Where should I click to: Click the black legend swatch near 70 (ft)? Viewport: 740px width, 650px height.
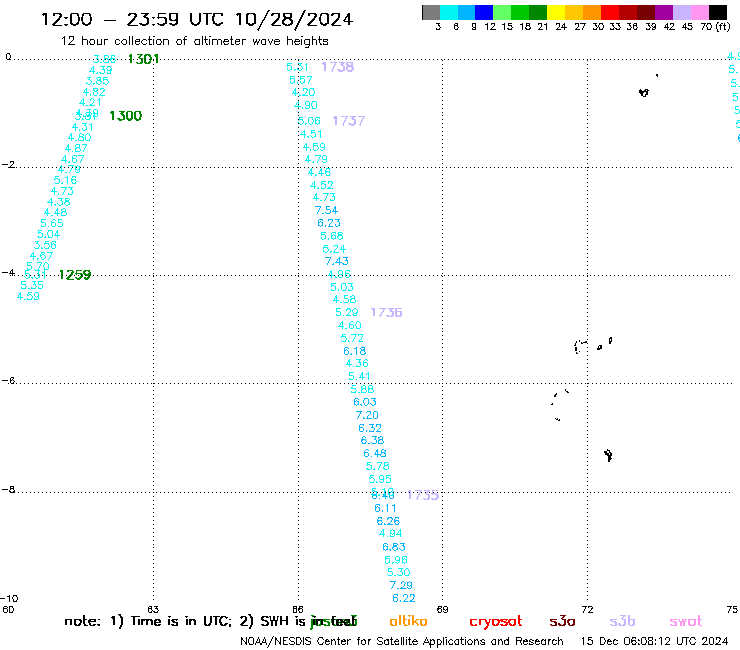tap(718, 12)
